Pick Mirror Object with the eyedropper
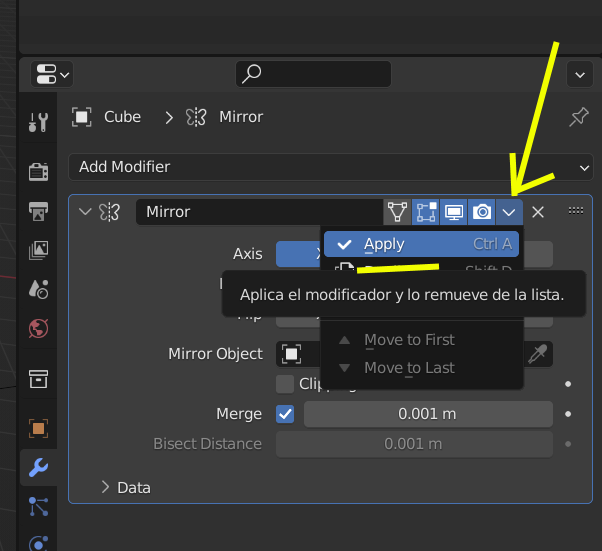The width and height of the screenshot is (602, 551). pyautogui.click(x=538, y=354)
